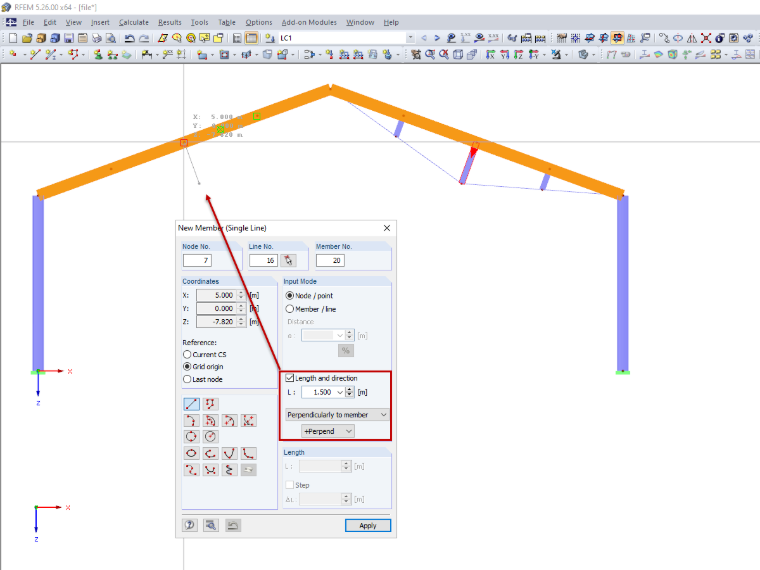The width and height of the screenshot is (760, 570).
Task: Select Grid origin reference option
Action: [x=203, y=366]
